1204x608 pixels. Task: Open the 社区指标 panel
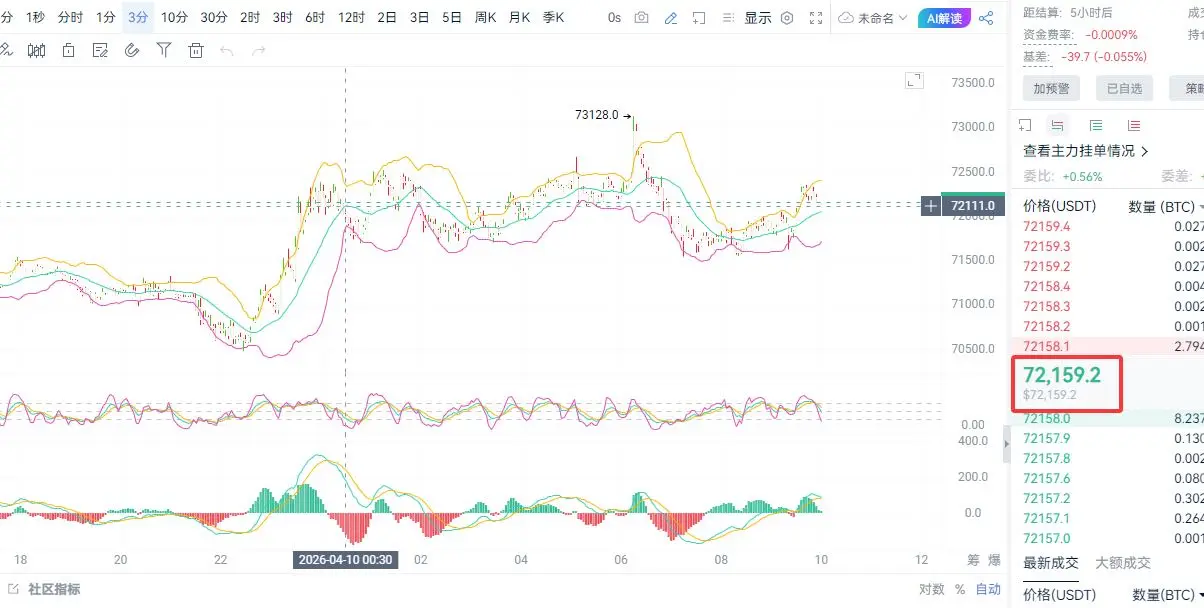pyautogui.click(x=54, y=589)
